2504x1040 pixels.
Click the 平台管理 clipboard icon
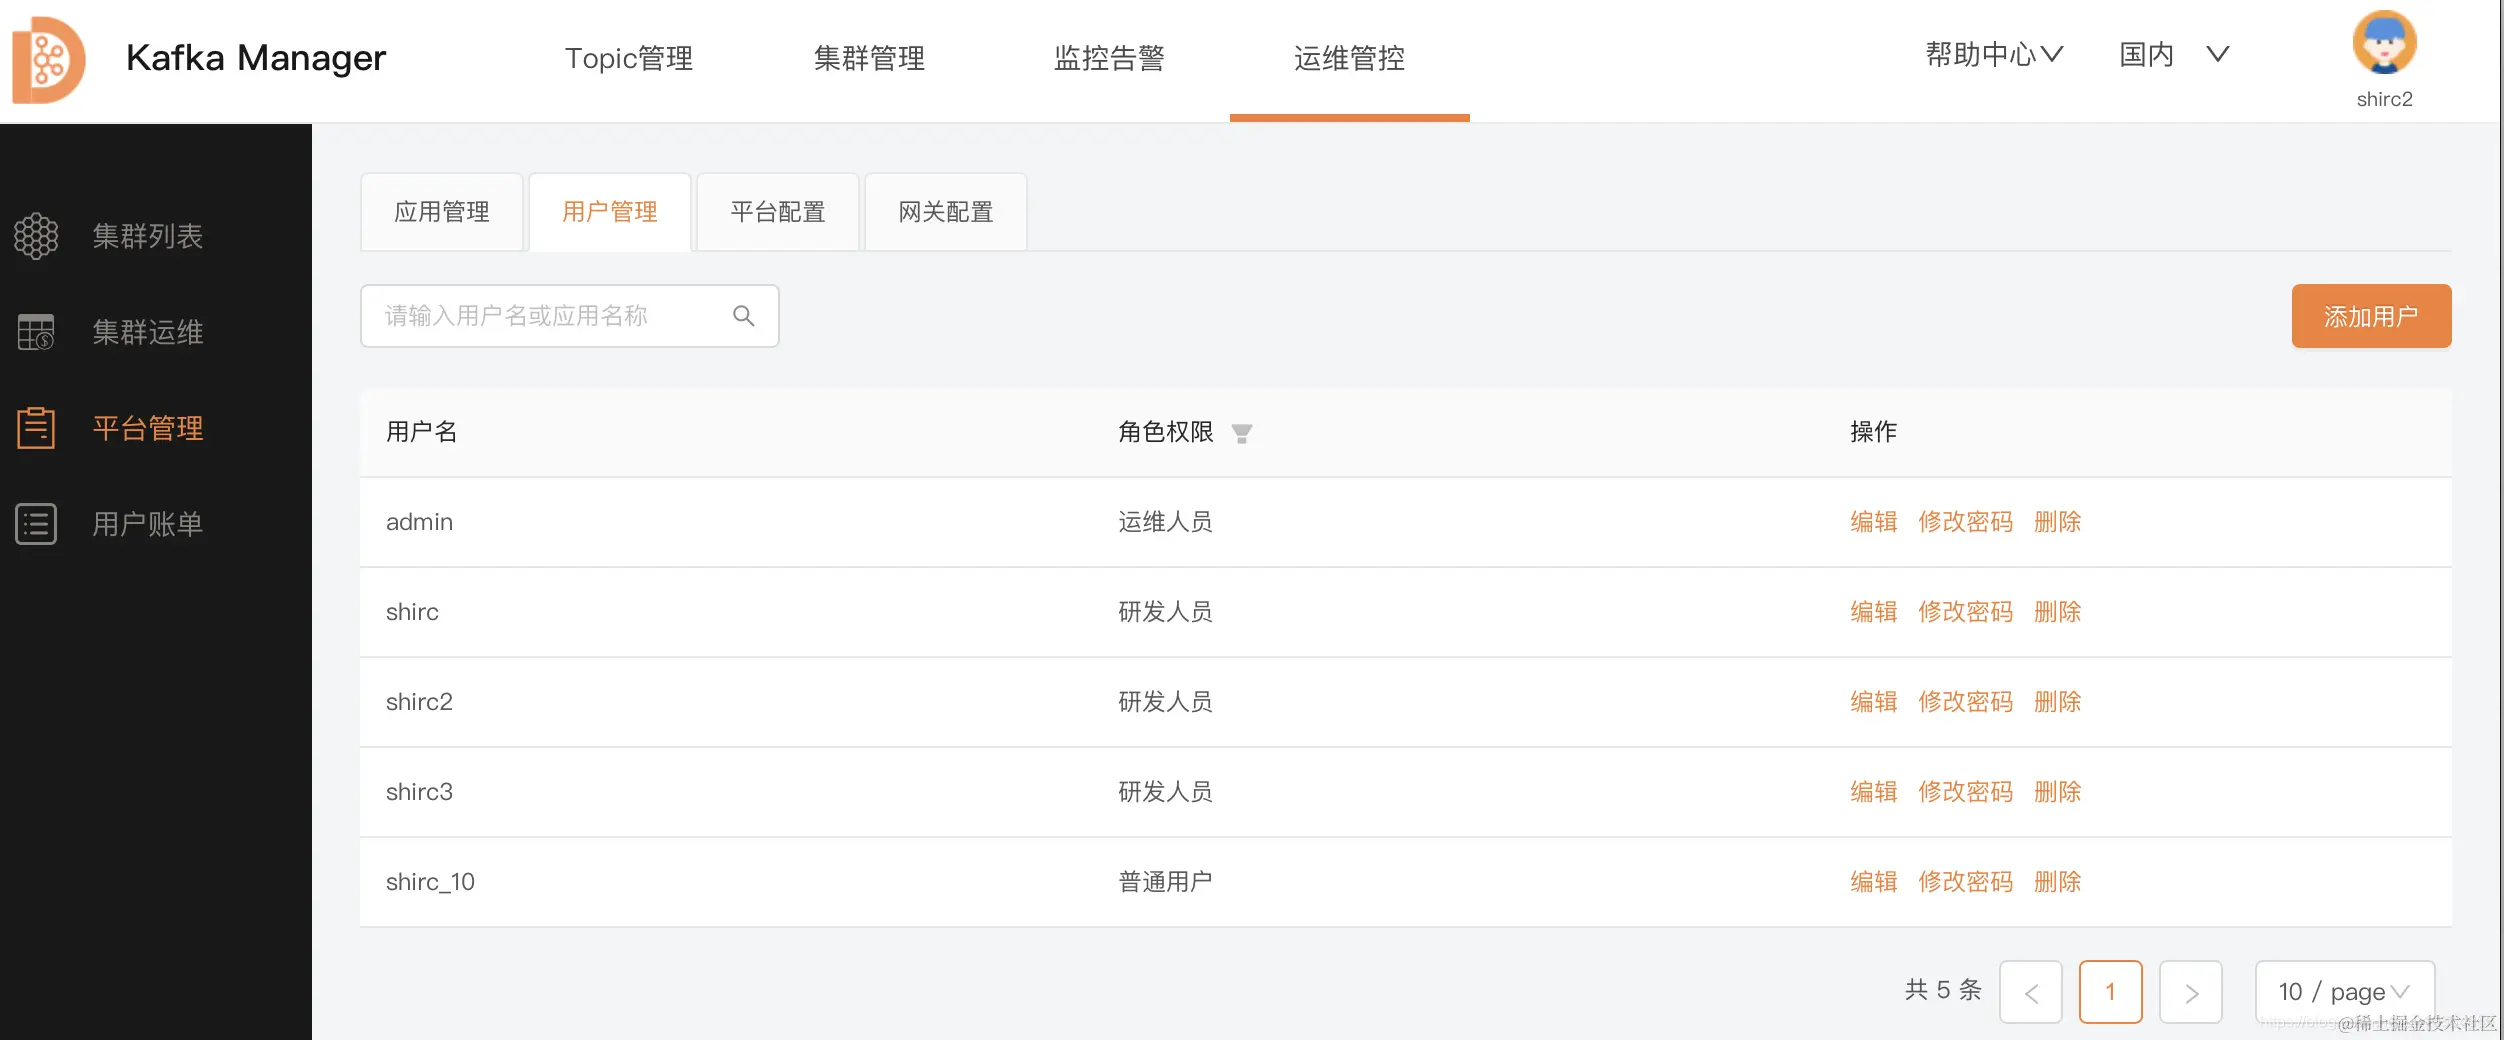tap(36, 428)
